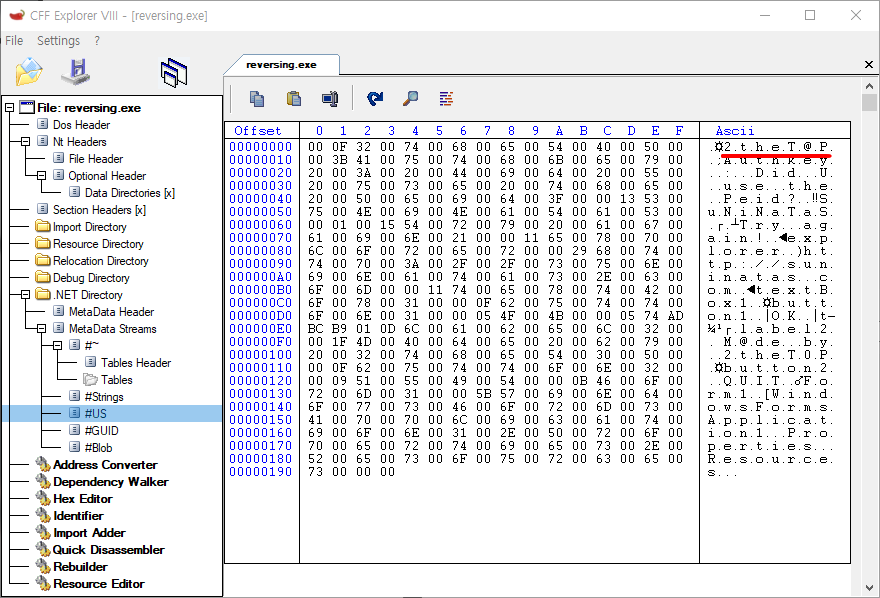Open the Address Converter tool
Screen dimensions: 880x598
[105, 464]
